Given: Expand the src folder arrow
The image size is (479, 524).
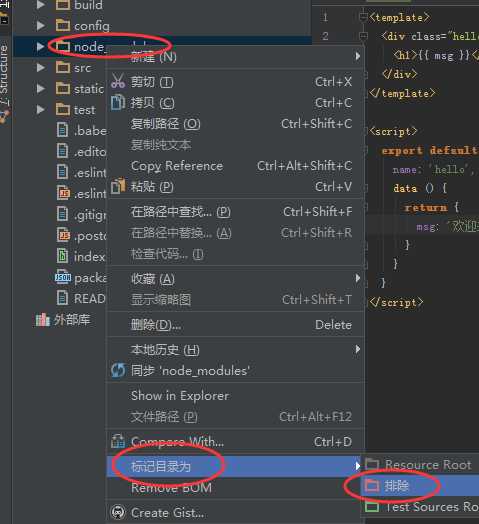Looking at the screenshot, I should [40, 68].
